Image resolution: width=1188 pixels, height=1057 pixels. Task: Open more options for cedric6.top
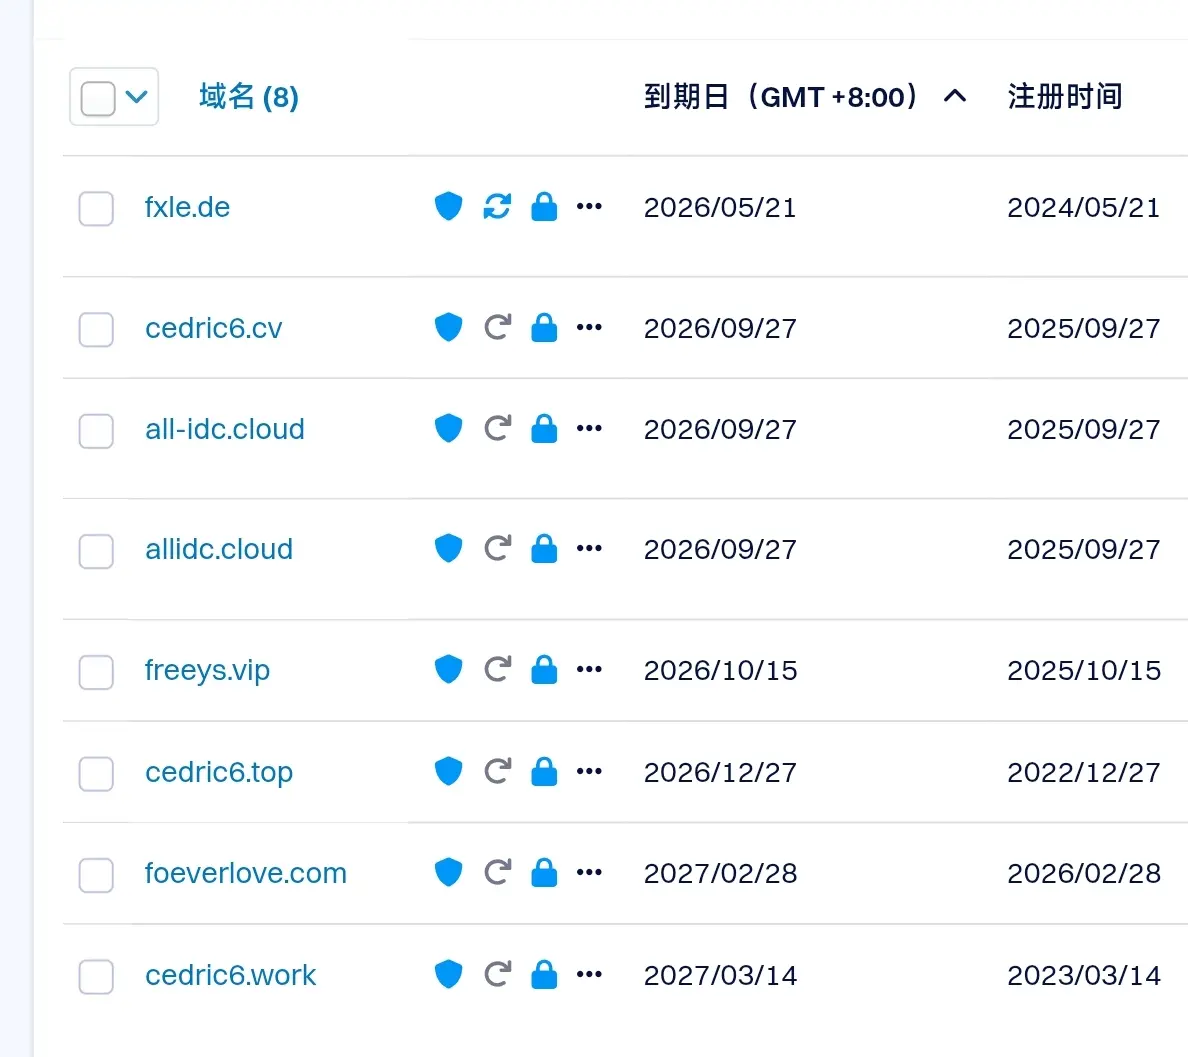pyautogui.click(x=589, y=771)
